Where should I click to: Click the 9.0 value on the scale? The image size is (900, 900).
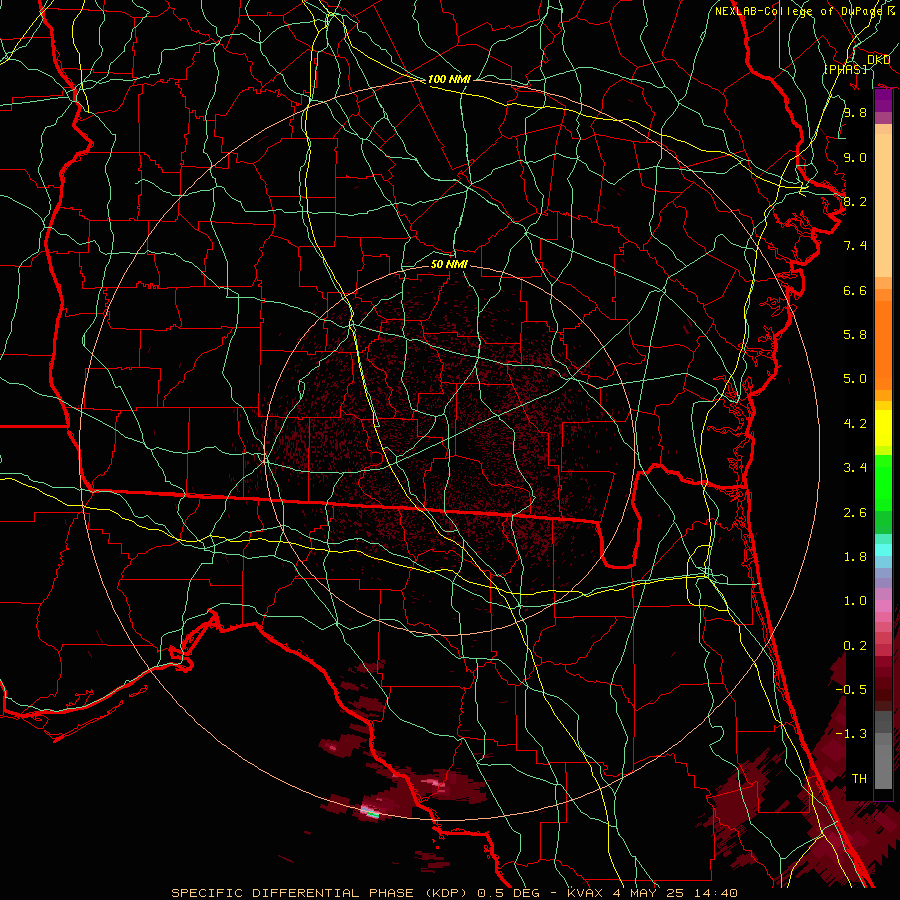855,157
